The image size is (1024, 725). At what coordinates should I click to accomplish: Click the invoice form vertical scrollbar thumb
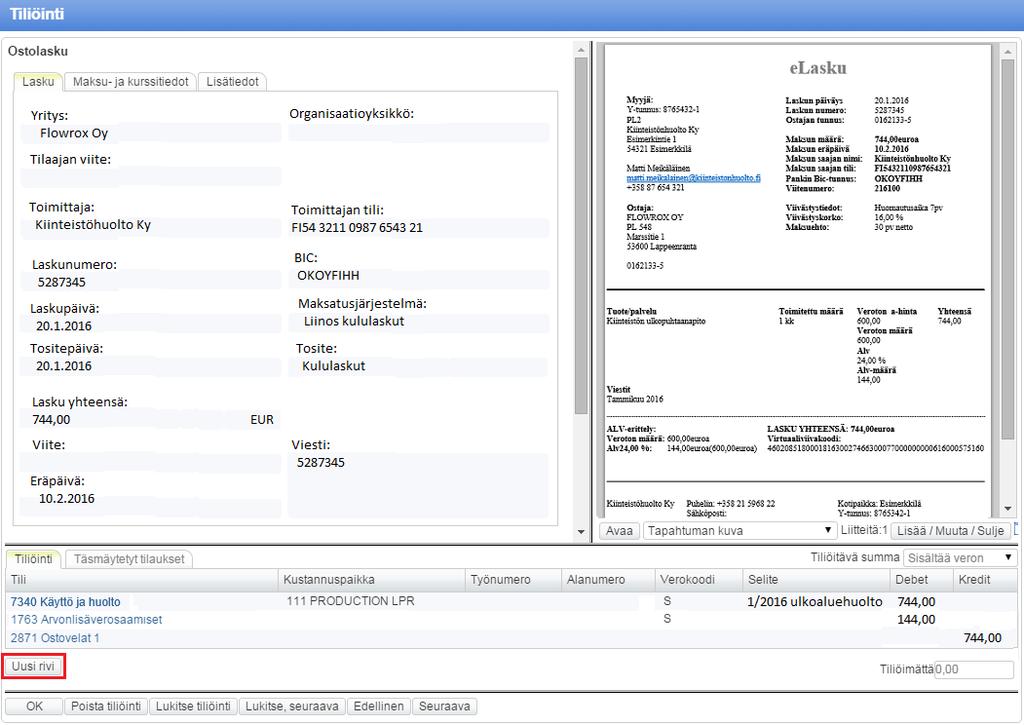581,236
